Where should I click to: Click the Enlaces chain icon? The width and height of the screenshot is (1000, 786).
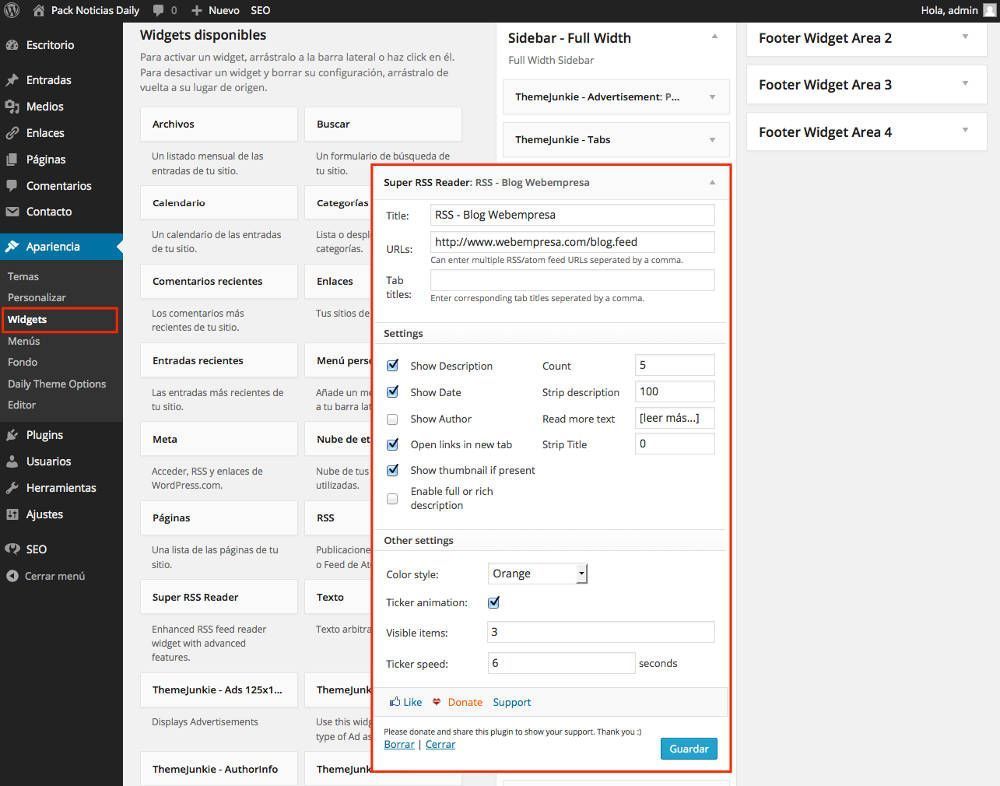click(11, 133)
